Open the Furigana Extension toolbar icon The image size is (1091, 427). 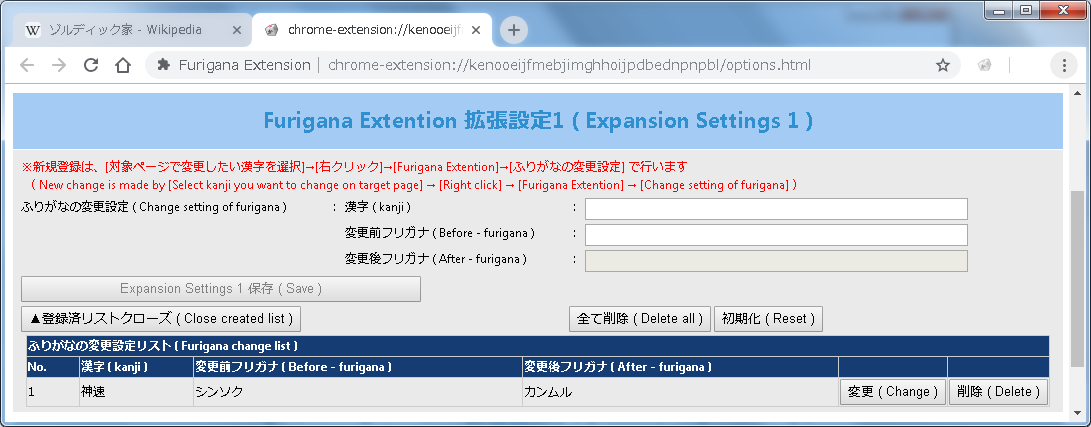(985, 65)
